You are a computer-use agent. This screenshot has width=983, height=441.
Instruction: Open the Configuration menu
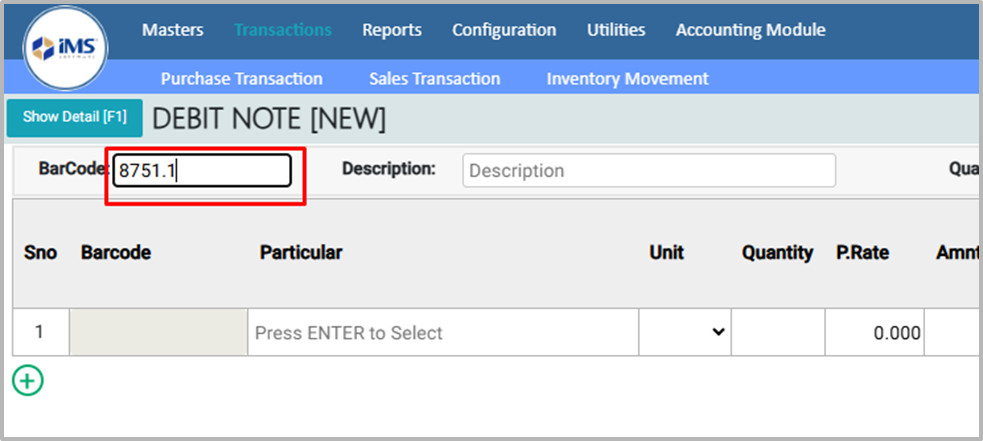(x=504, y=30)
